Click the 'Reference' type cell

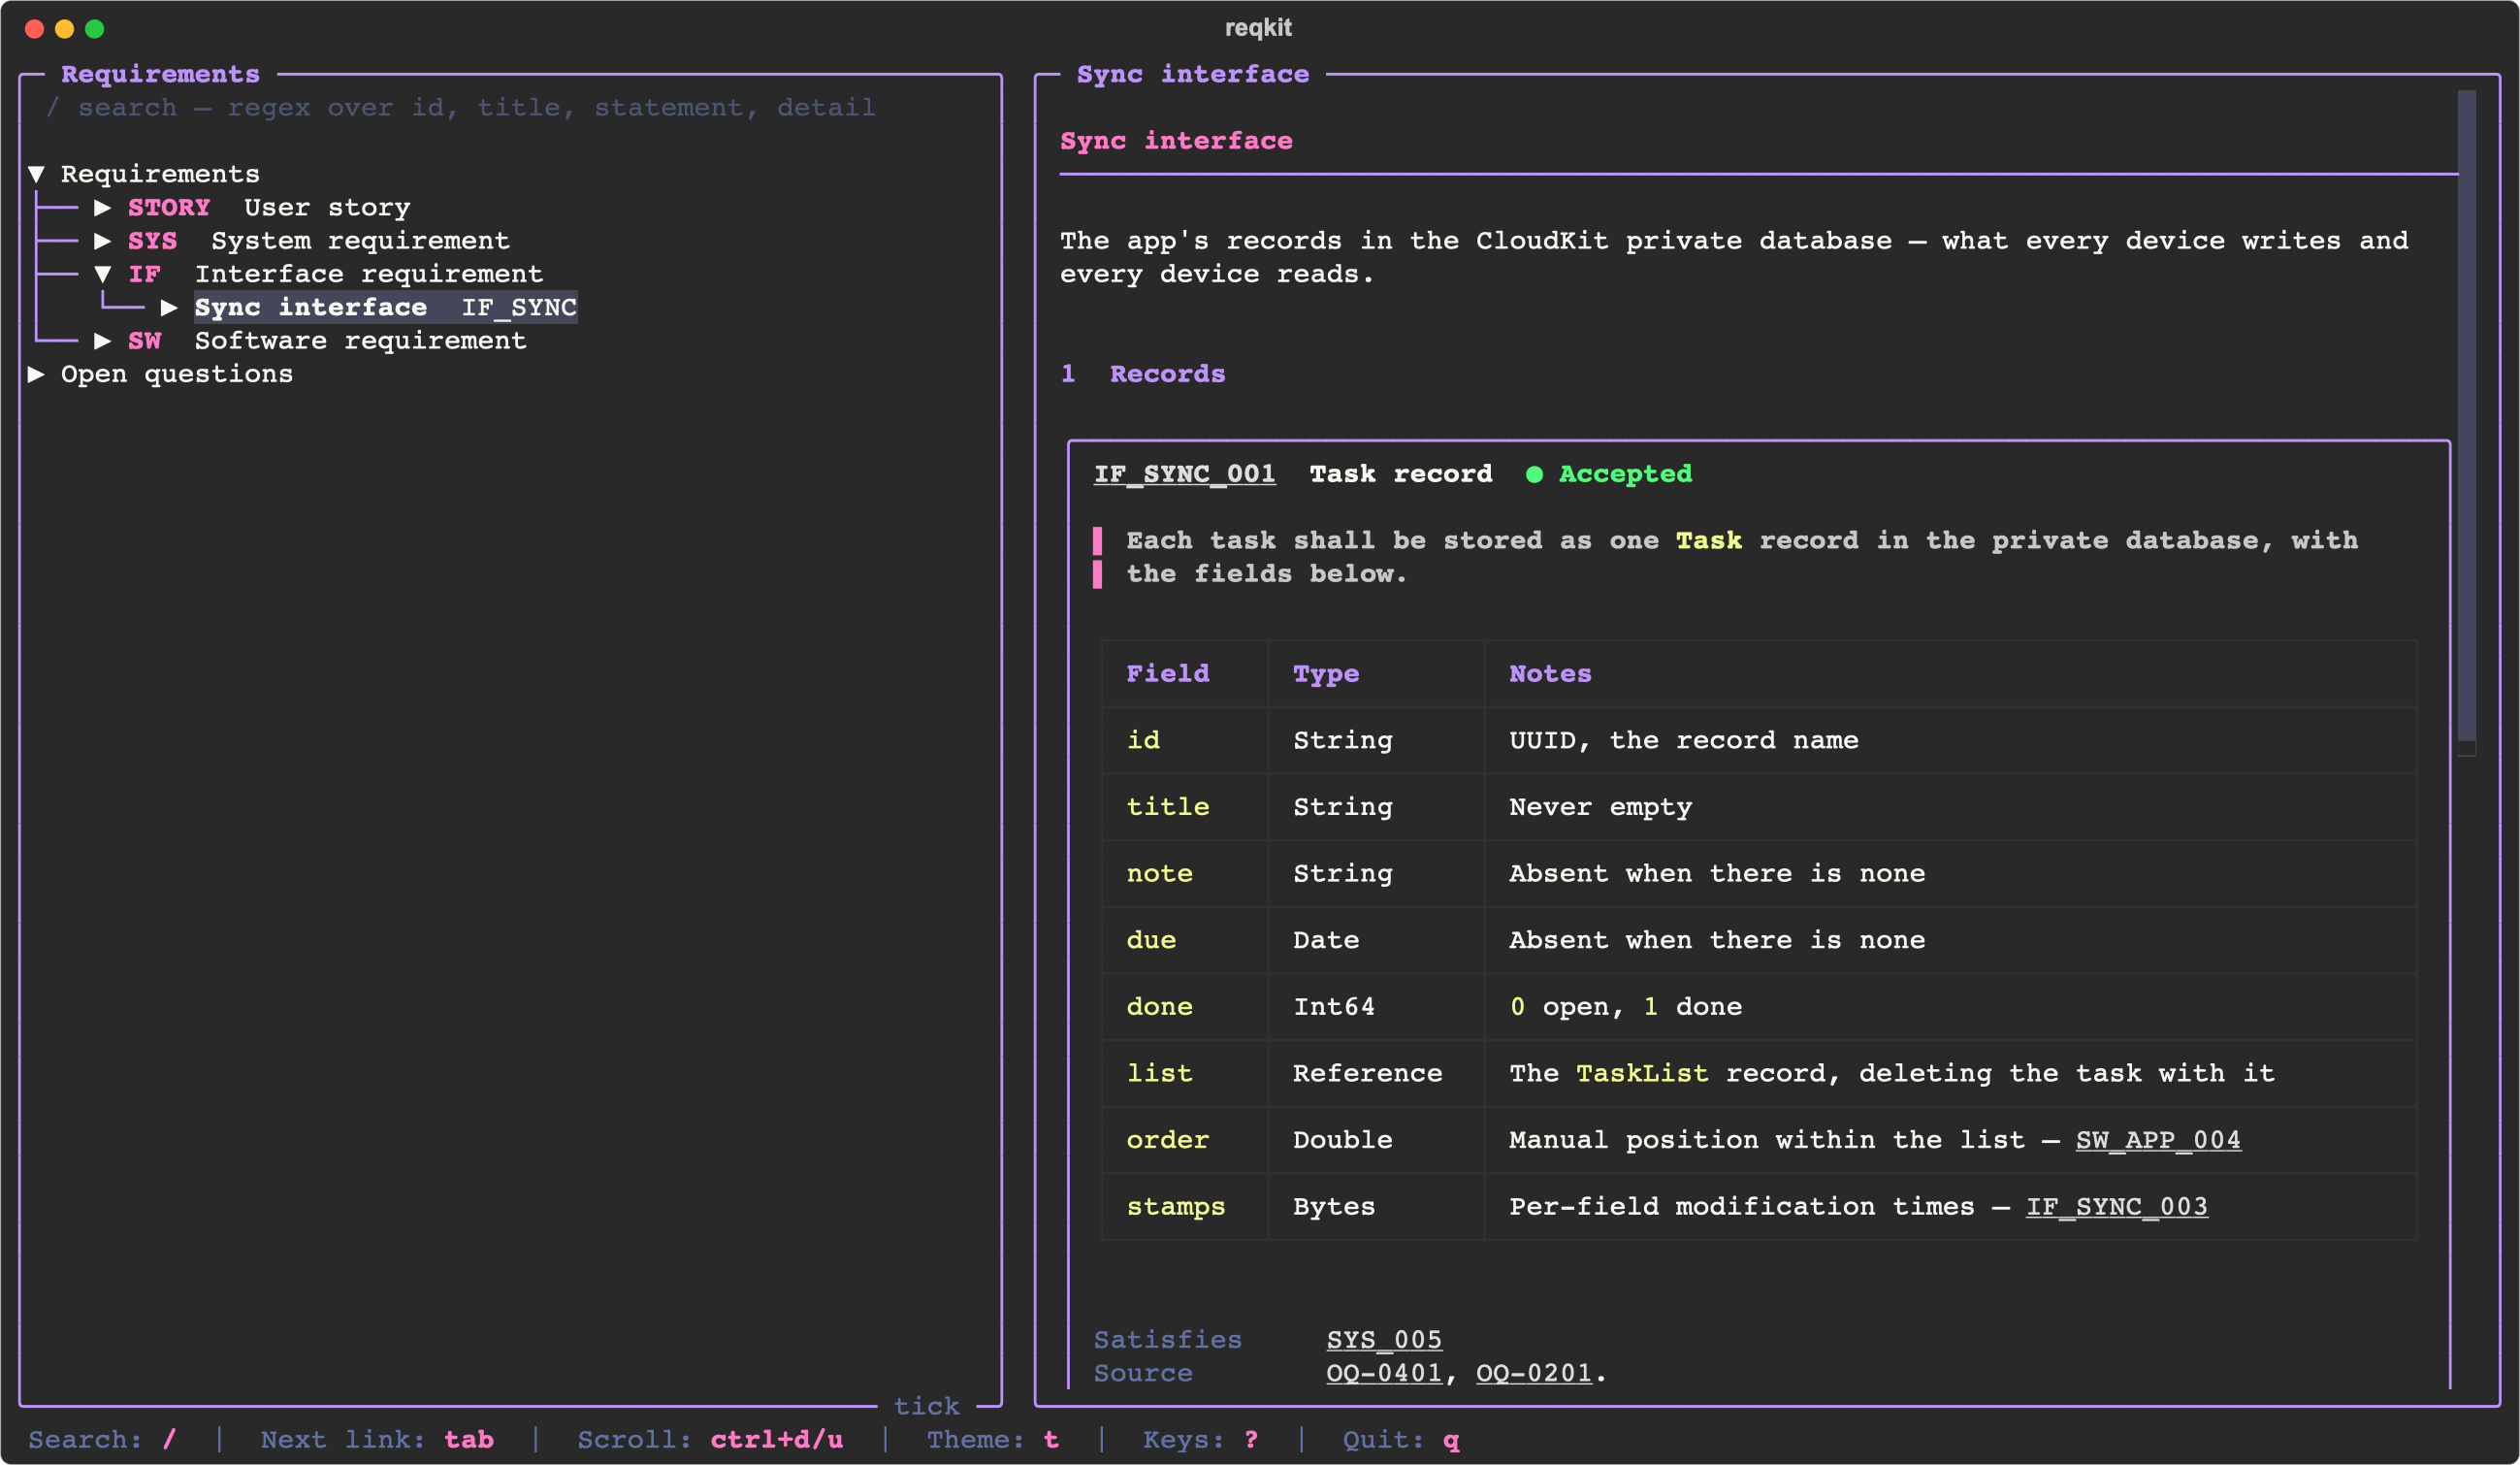(x=1376, y=1073)
